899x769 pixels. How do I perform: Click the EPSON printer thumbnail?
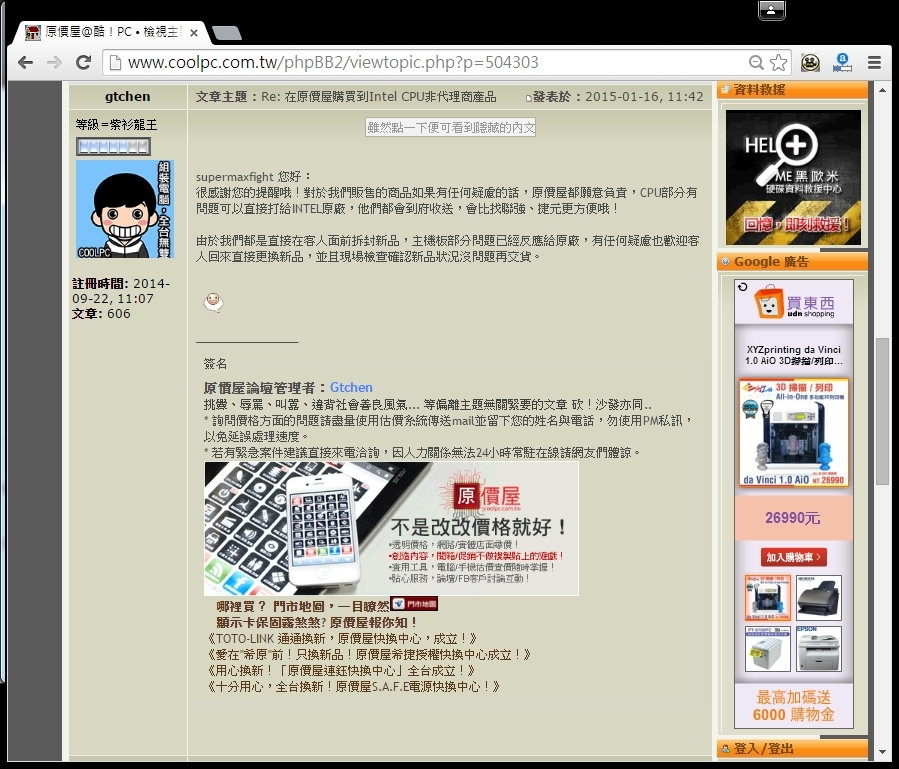(819, 649)
